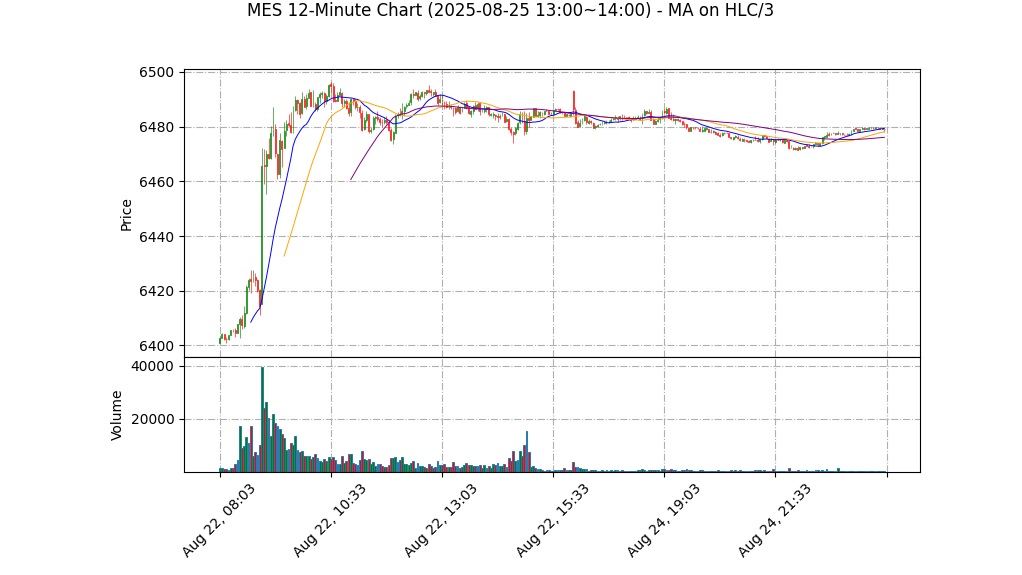Click the 20000 volume tick label

pyautogui.click(x=153, y=419)
